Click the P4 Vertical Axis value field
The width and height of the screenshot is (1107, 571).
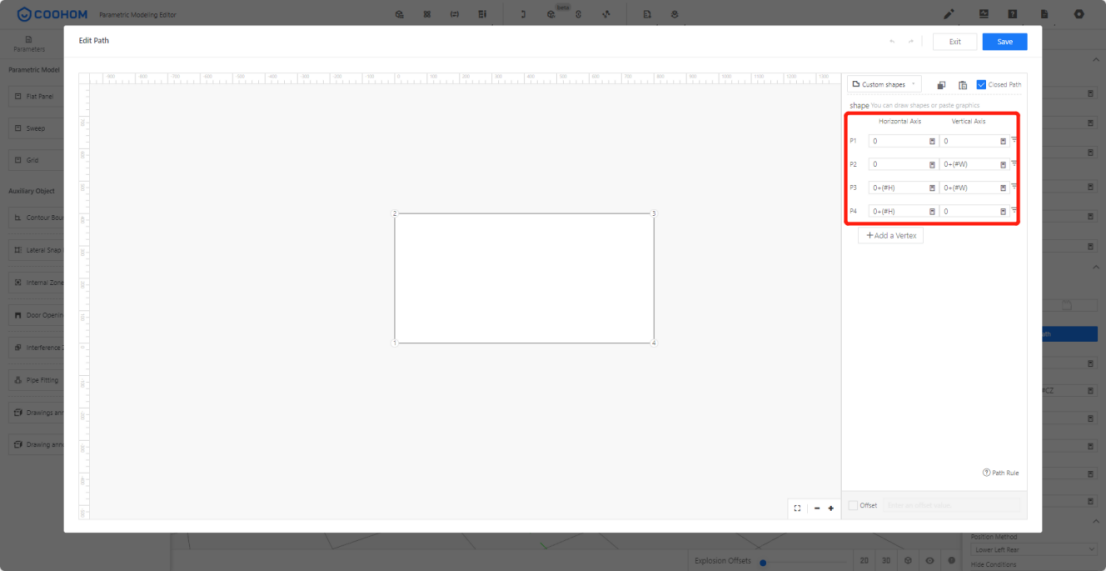coord(974,211)
